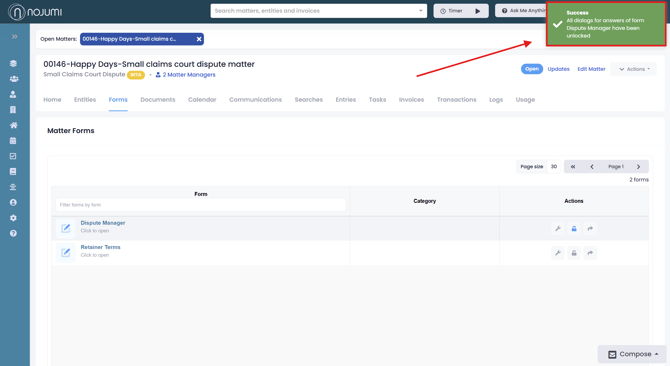Click Ask Me Anything button
This screenshot has height=366, width=670.
tap(521, 11)
